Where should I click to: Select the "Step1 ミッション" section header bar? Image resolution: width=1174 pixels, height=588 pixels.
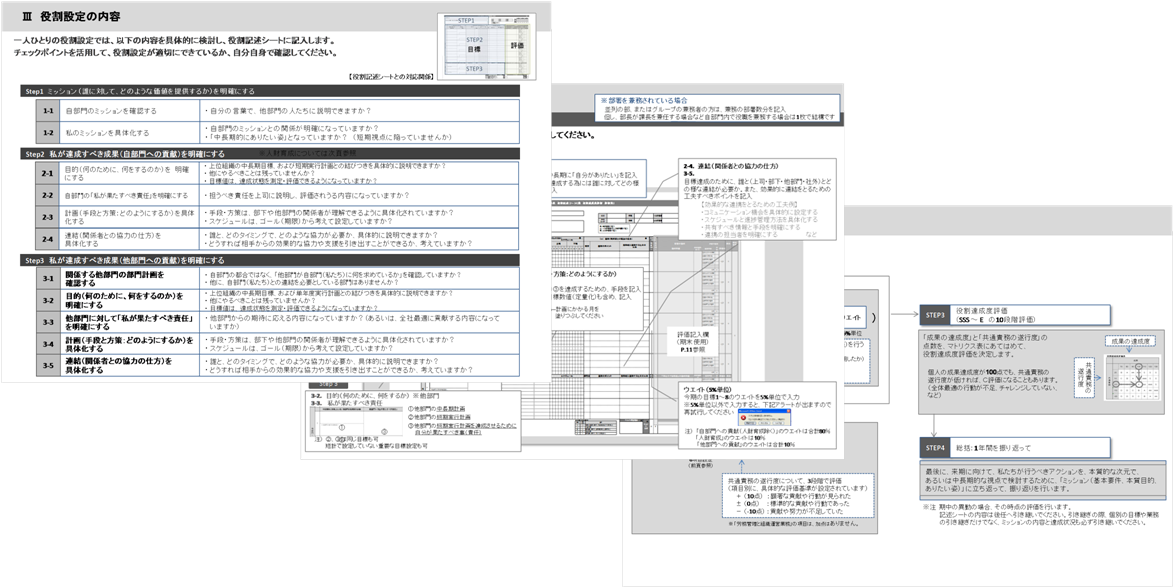270,91
